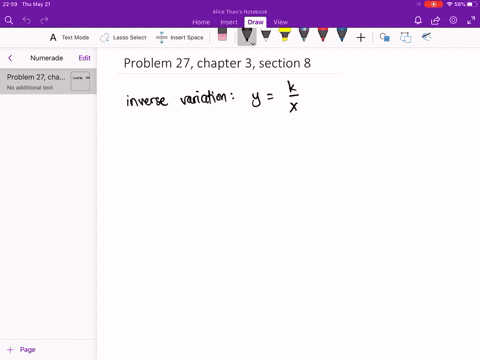Activate Lasso Select tool
480x360 pixels.
coord(123,37)
